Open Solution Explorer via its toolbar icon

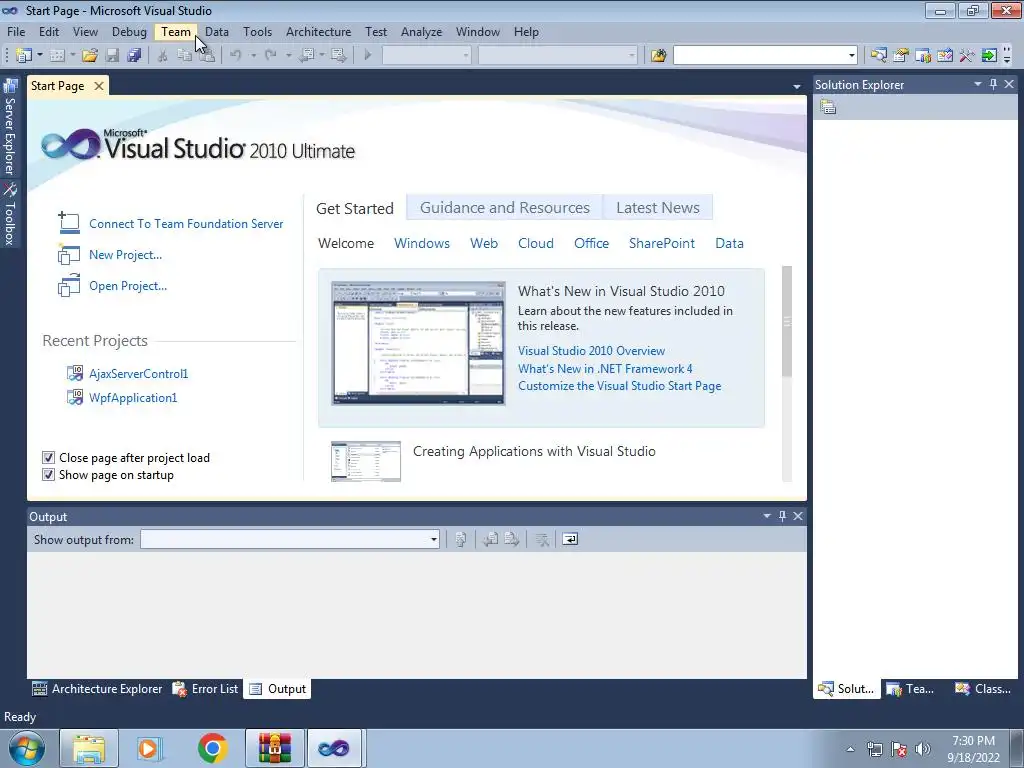879,56
